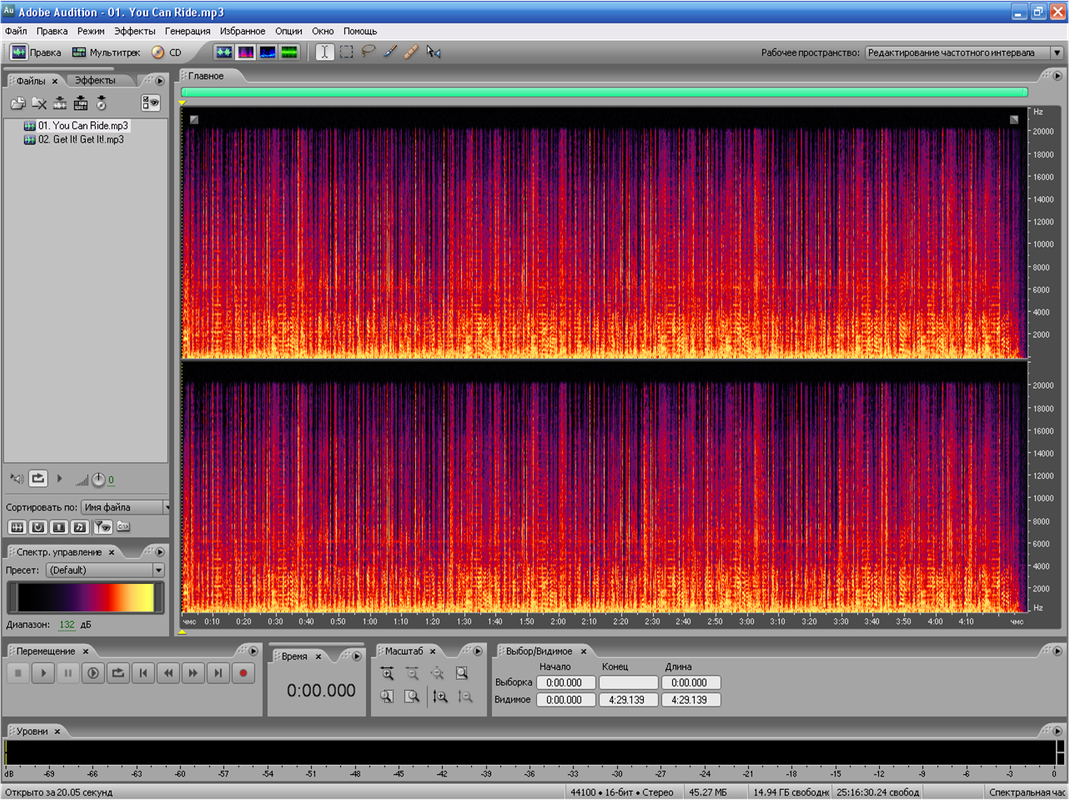Image resolution: width=1069 pixels, height=800 pixels.
Task: Switch to the Эффекты panel tab
Action: [x=95, y=80]
